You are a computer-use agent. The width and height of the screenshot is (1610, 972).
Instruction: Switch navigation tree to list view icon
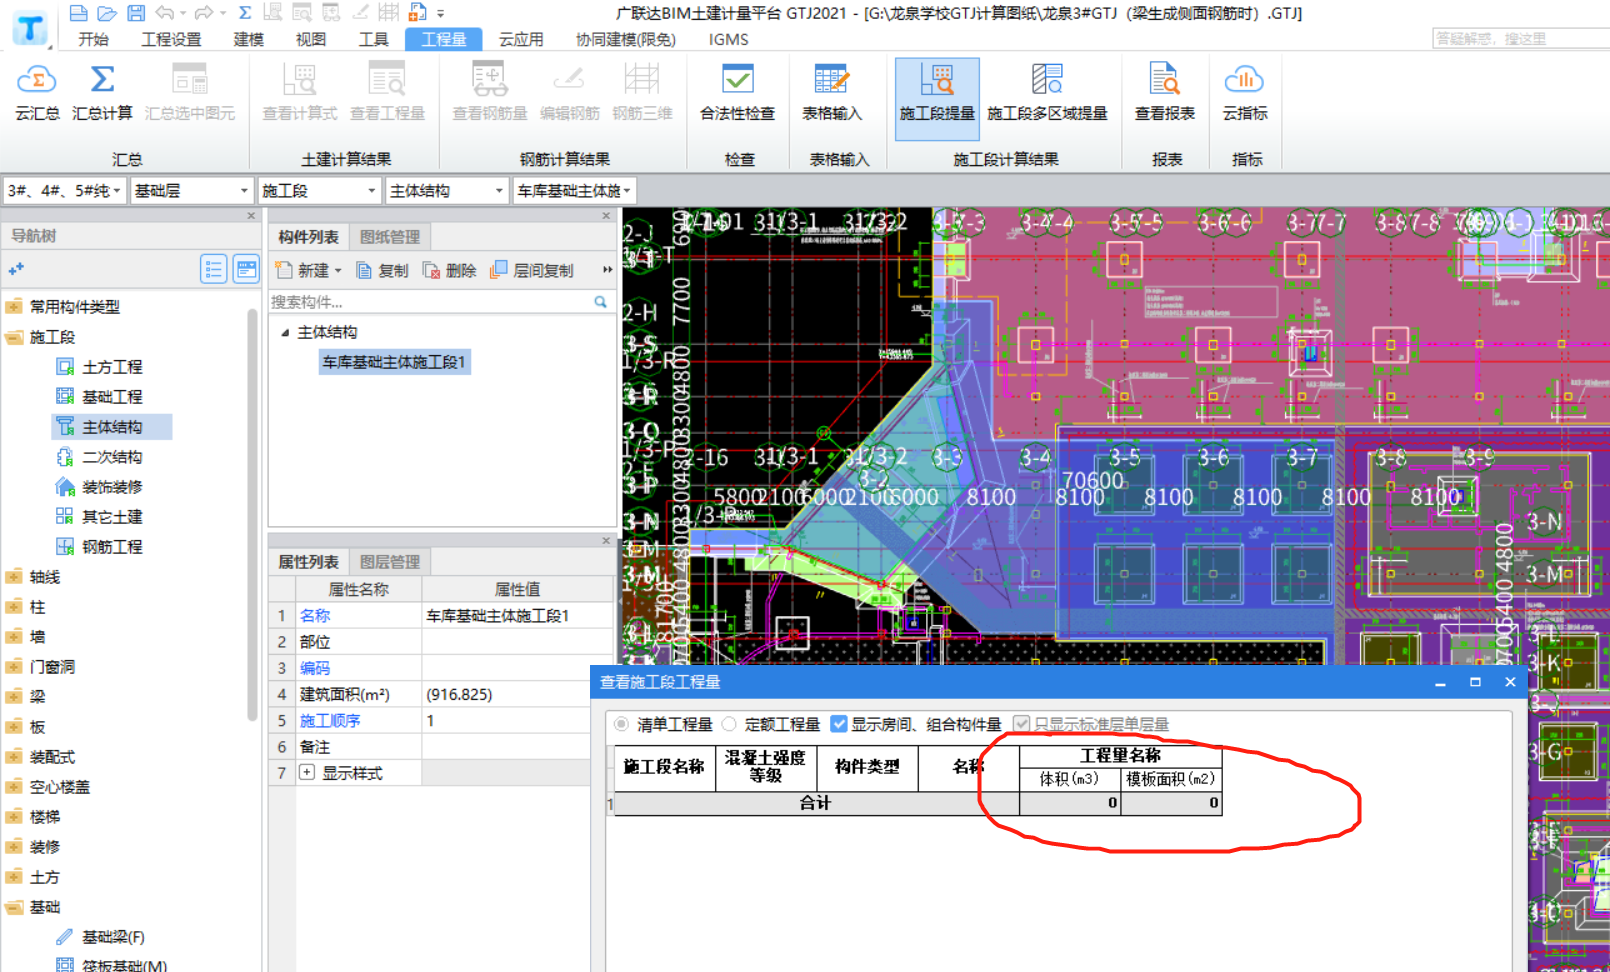pos(213,269)
